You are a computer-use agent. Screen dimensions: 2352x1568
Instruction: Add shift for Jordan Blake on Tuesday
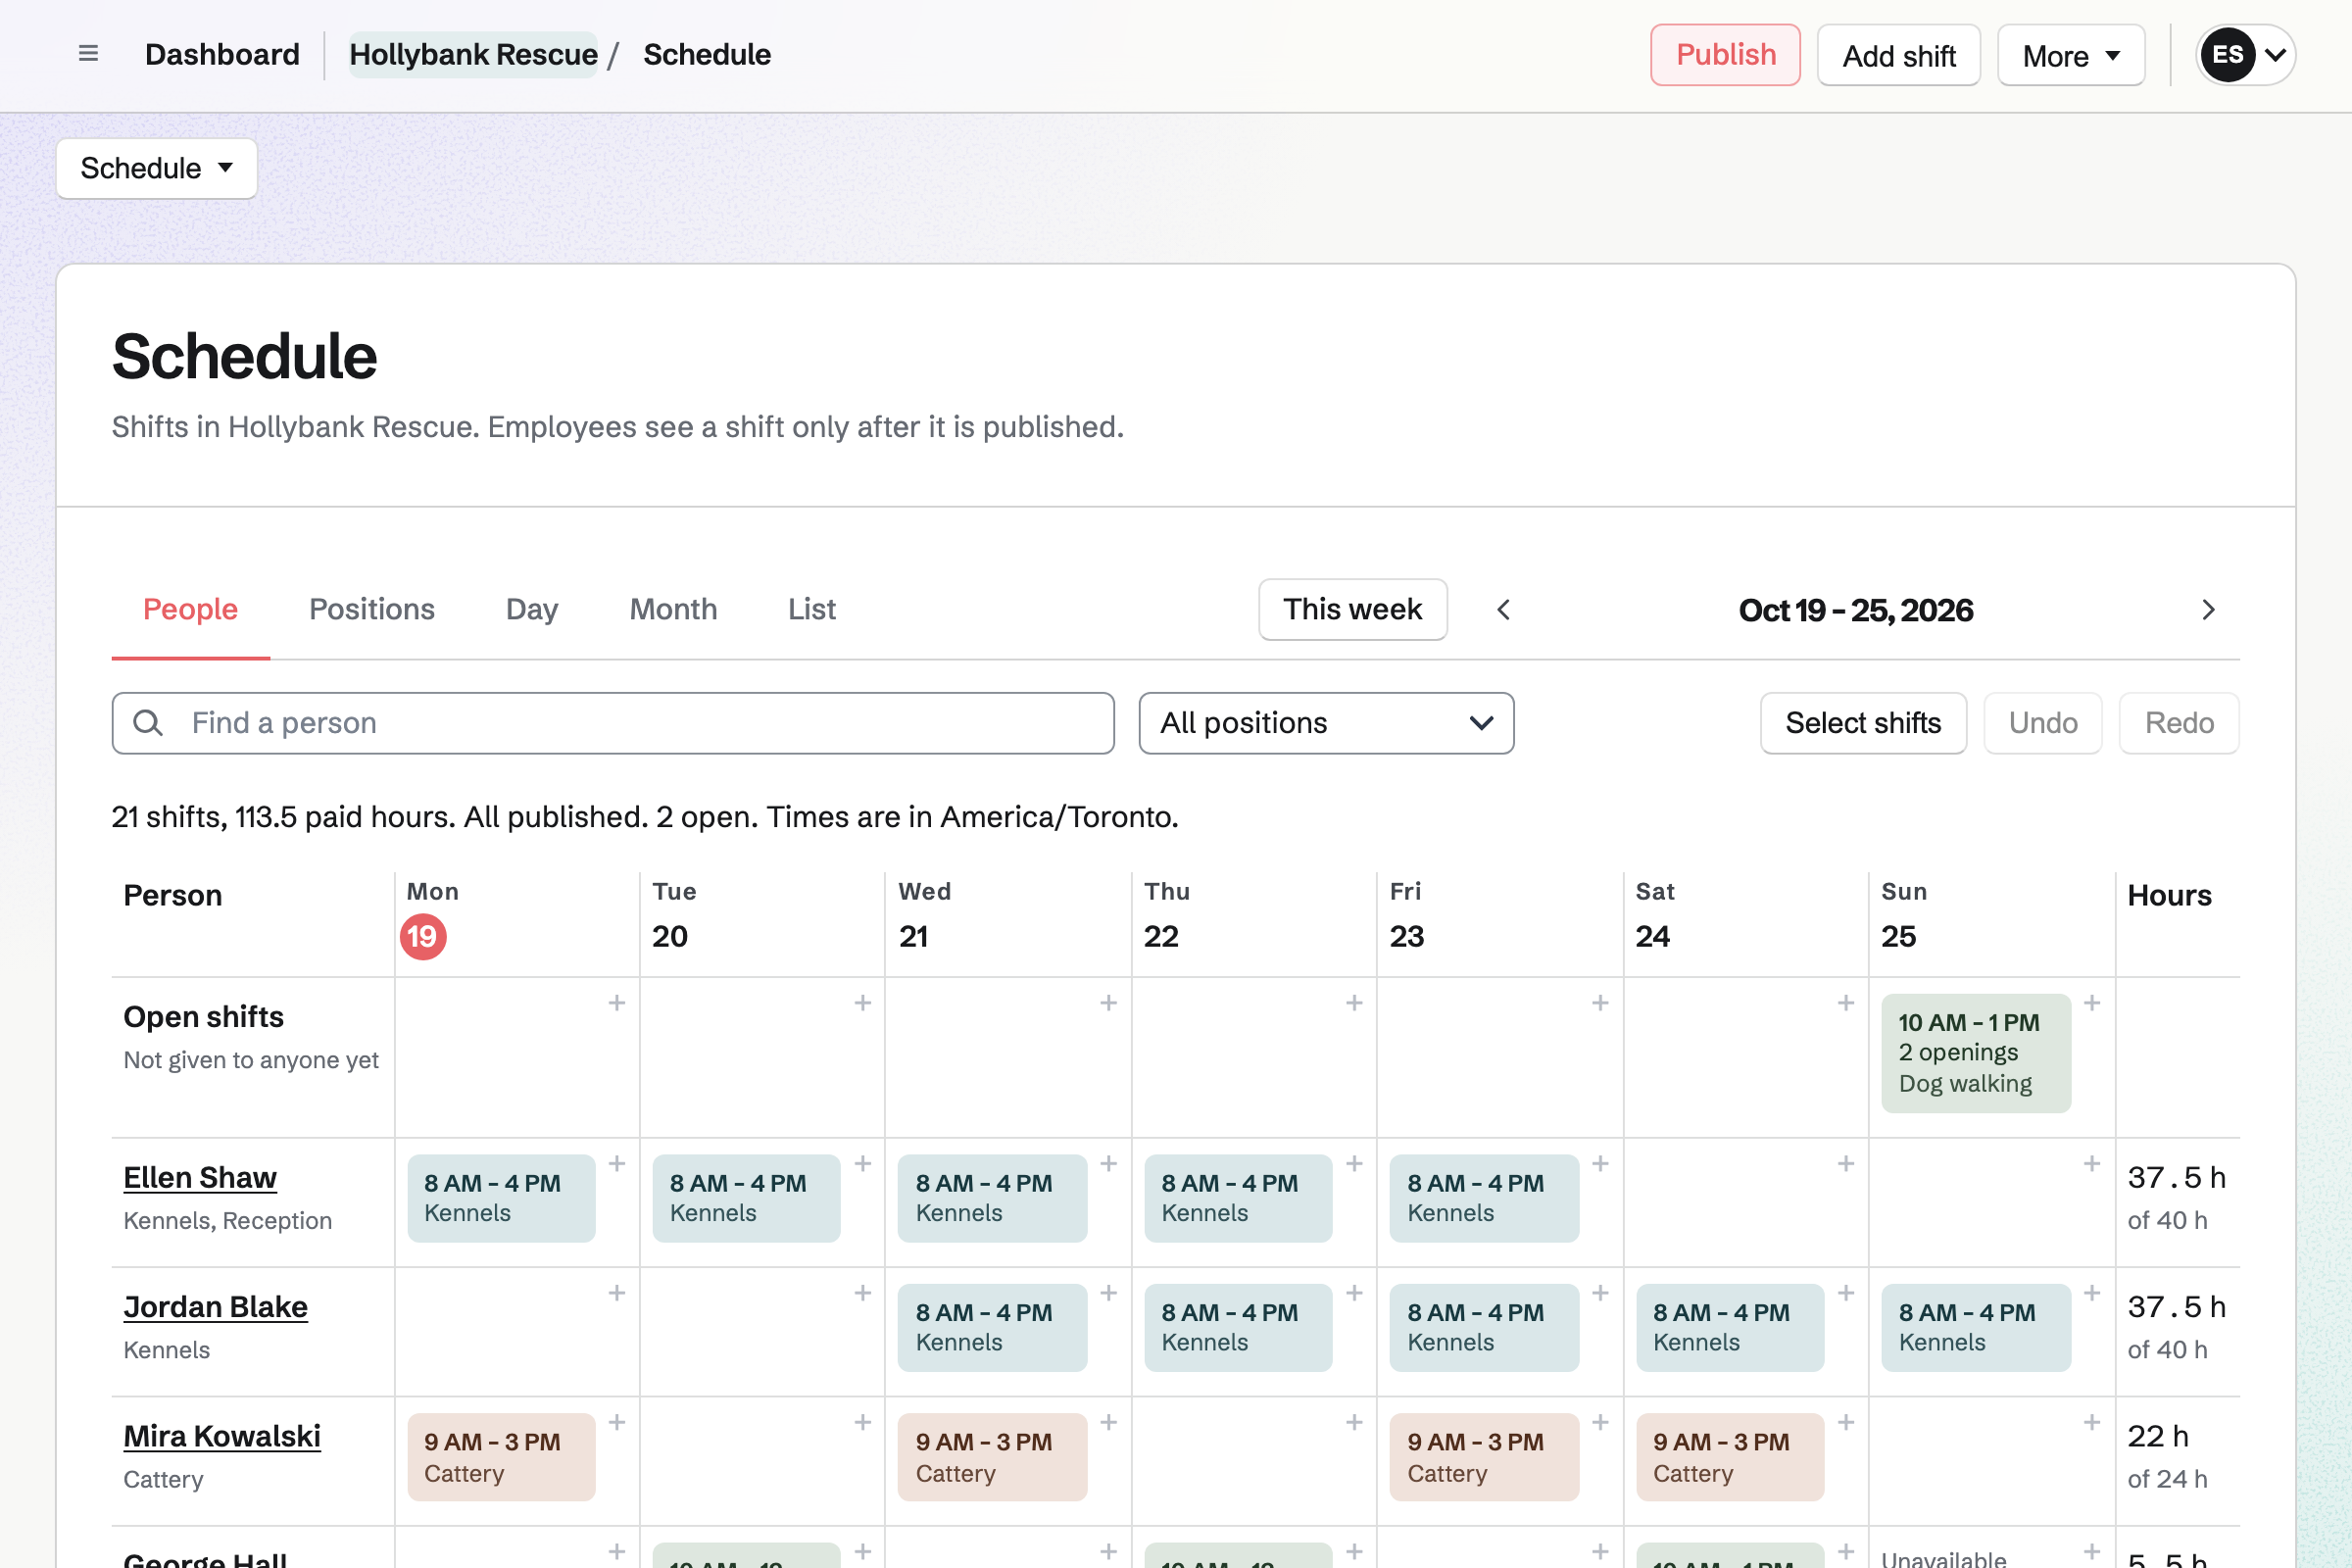(x=862, y=1293)
